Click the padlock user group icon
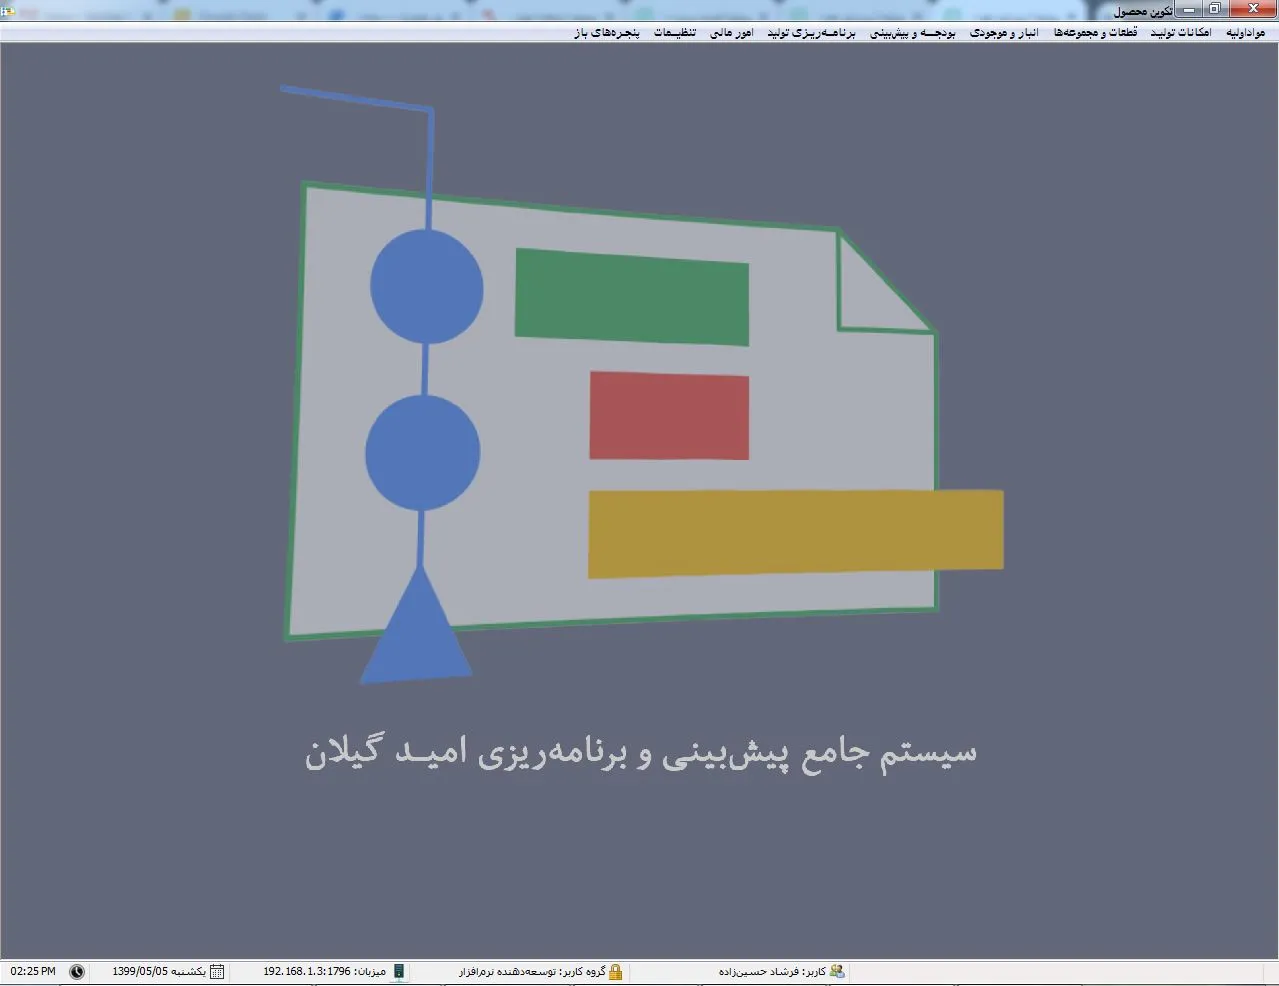The height and width of the screenshot is (986, 1279). (616, 971)
